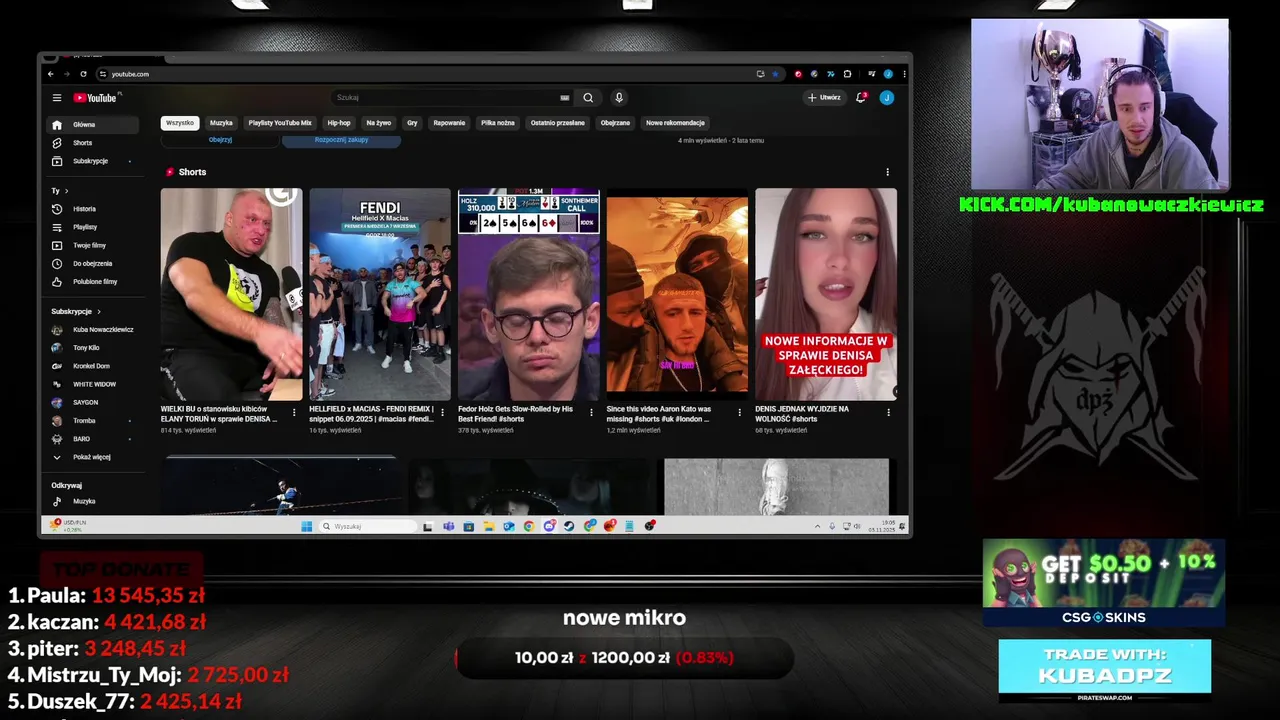This screenshot has width=1280, height=720.
Task: Reload the page with the browser refresh icon
Action: [x=83, y=74]
